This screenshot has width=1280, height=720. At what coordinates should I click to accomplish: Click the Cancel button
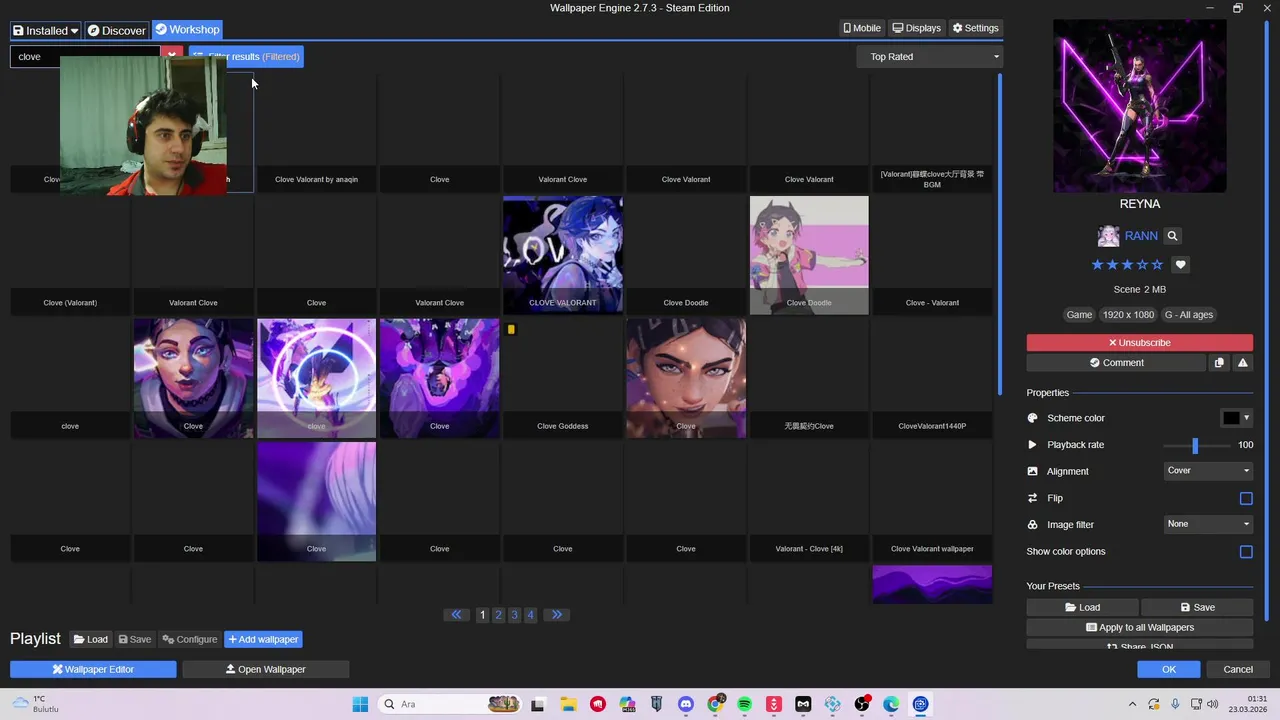pos(1238,670)
